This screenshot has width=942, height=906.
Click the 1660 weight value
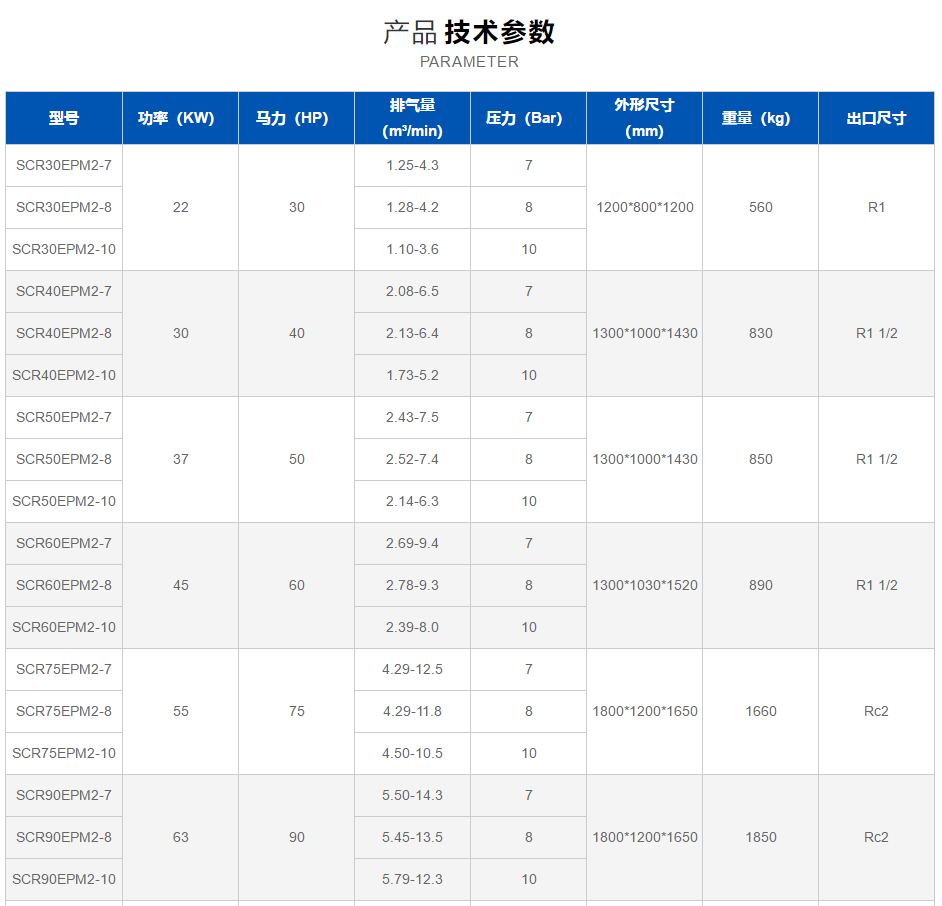tap(760, 711)
